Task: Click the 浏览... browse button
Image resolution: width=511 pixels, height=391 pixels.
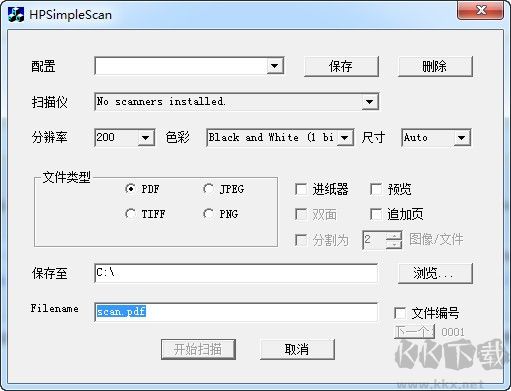Action: 435,273
